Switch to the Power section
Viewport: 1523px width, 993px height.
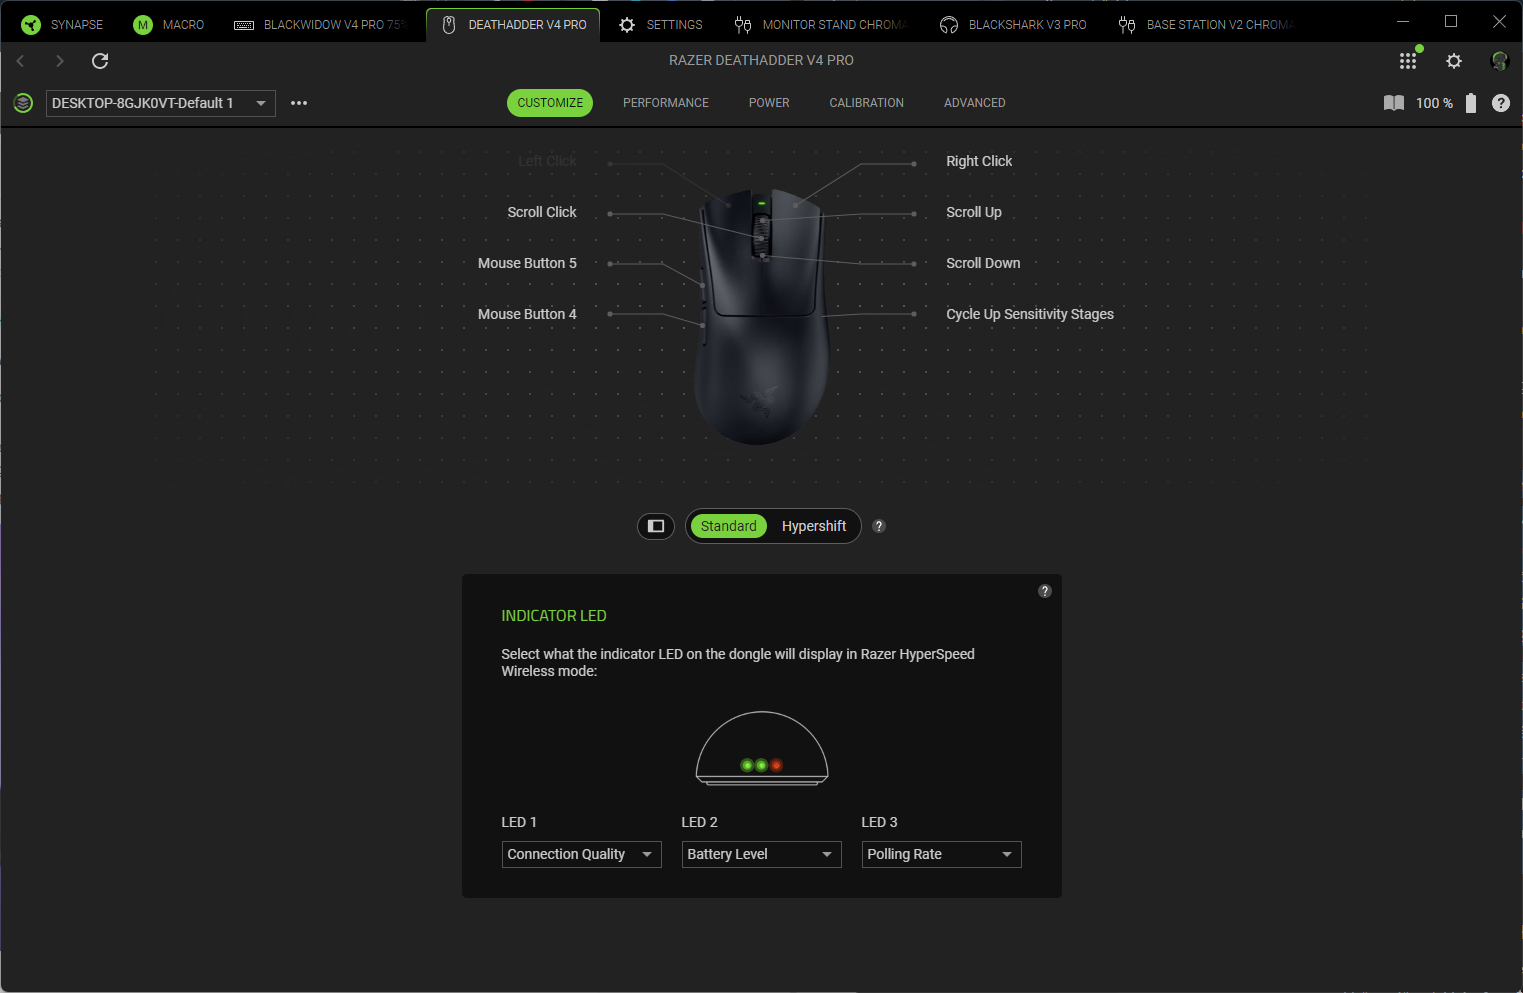pos(769,103)
